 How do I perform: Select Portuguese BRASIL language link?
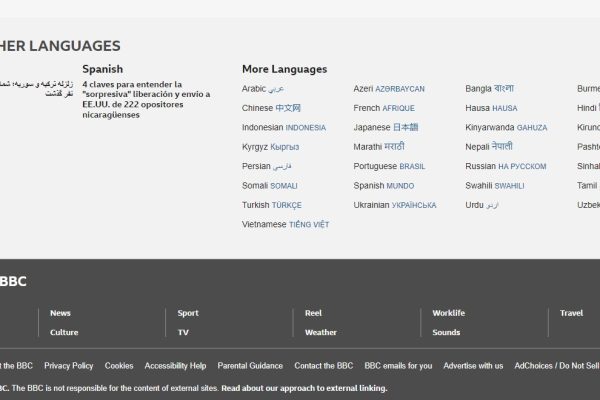click(x=389, y=166)
